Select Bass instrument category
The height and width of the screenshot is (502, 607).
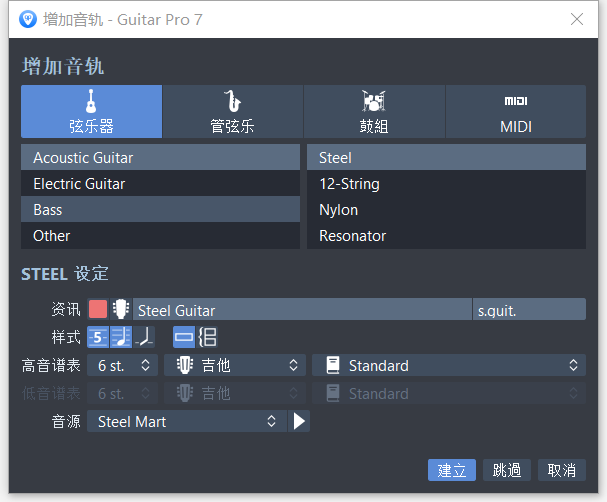(160, 209)
